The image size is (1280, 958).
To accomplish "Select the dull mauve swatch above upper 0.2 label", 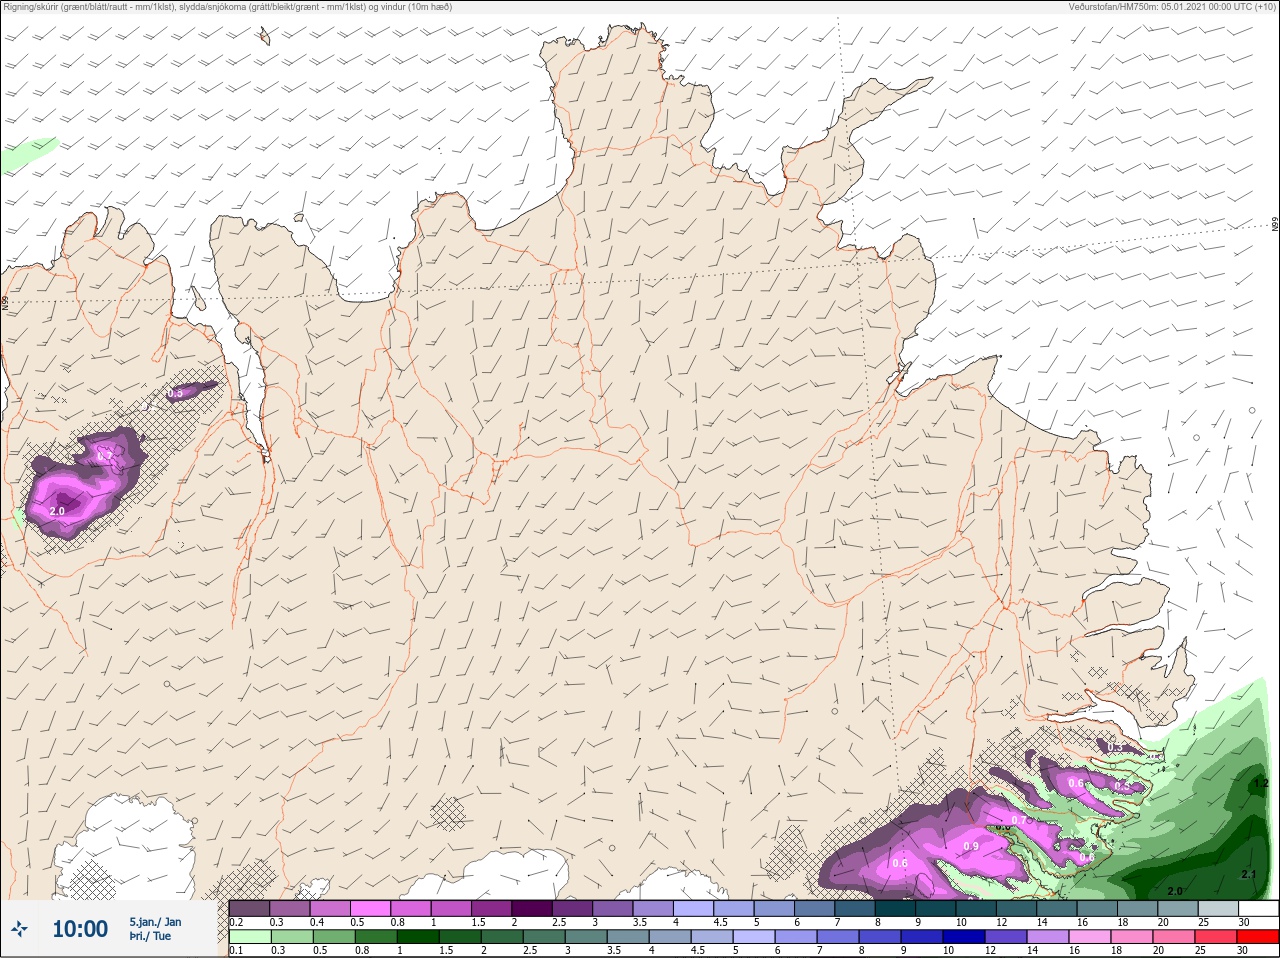I will point(249,909).
